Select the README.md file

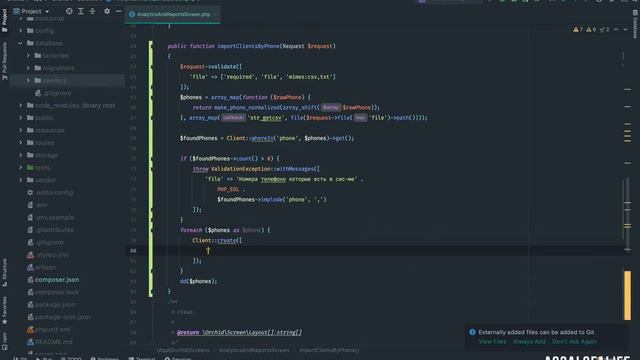[49, 342]
